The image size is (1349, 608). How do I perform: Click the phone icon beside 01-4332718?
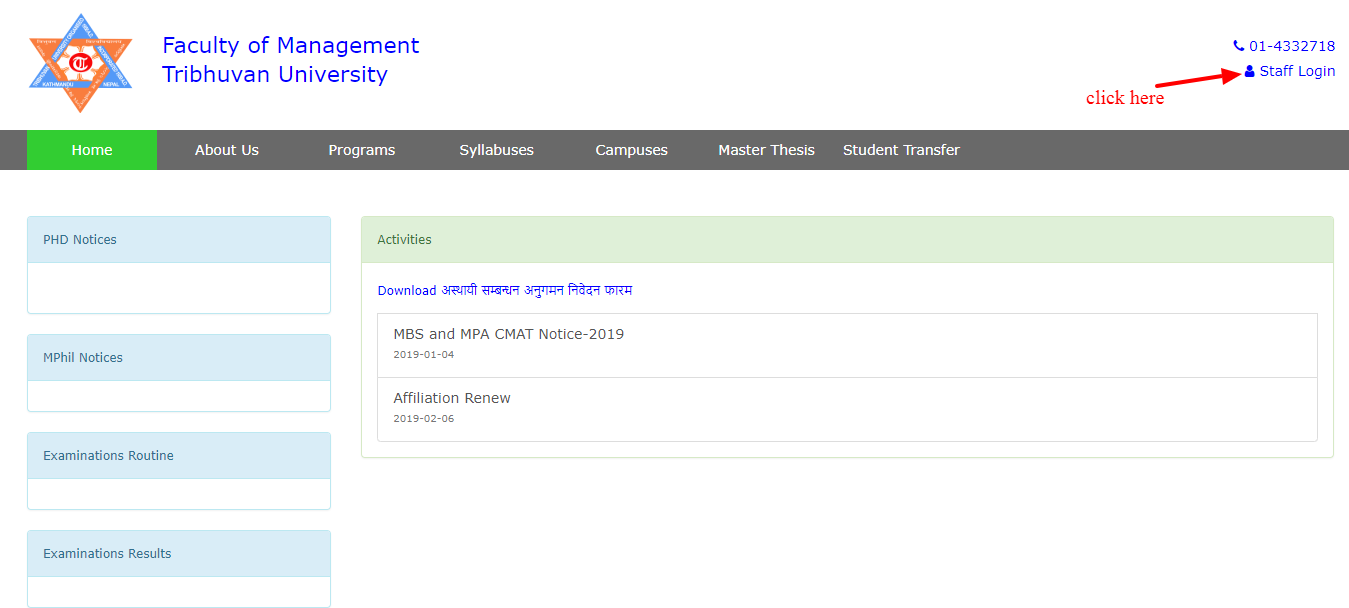tap(1237, 45)
